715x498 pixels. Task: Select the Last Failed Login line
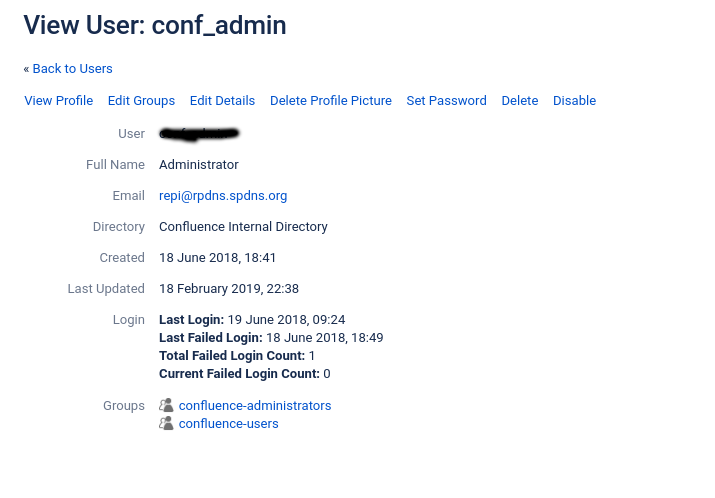click(271, 338)
